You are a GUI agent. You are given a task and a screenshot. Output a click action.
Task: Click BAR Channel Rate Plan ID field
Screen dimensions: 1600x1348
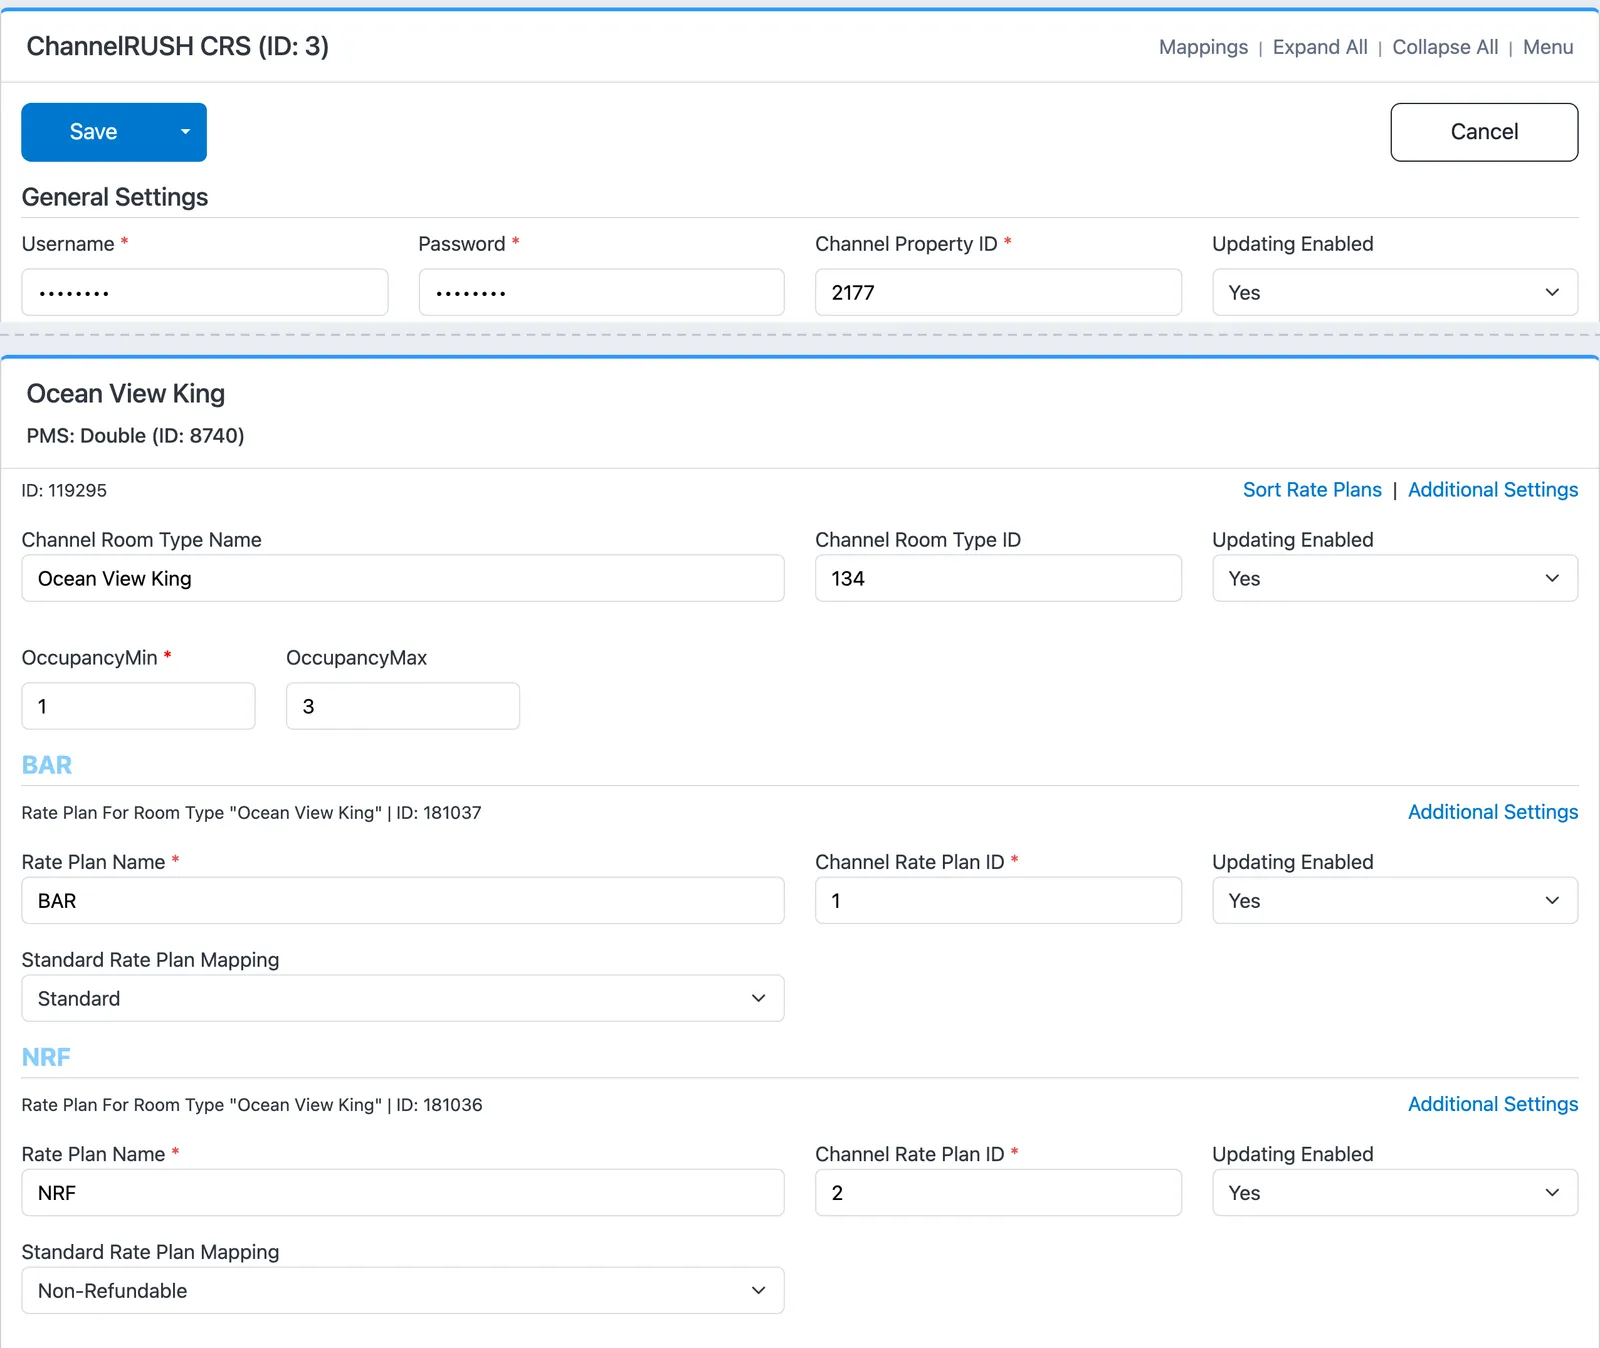point(998,900)
